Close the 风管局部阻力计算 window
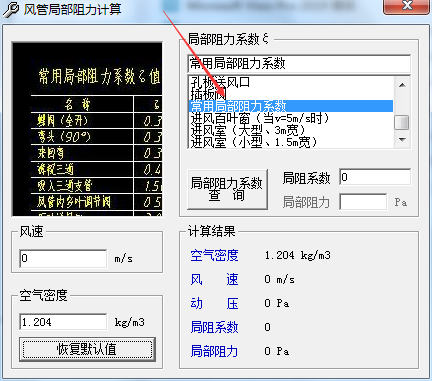 (x=406, y=6)
